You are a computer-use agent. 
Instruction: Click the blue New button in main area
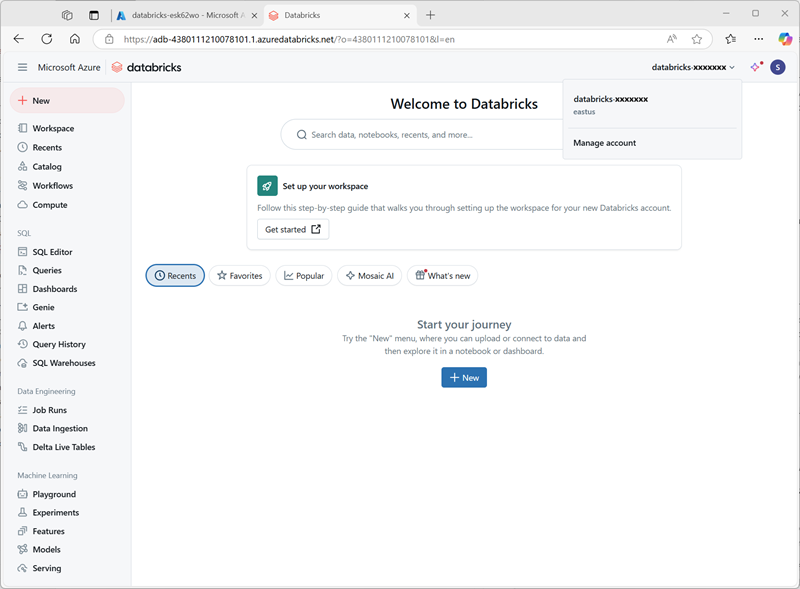coord(464,378)
